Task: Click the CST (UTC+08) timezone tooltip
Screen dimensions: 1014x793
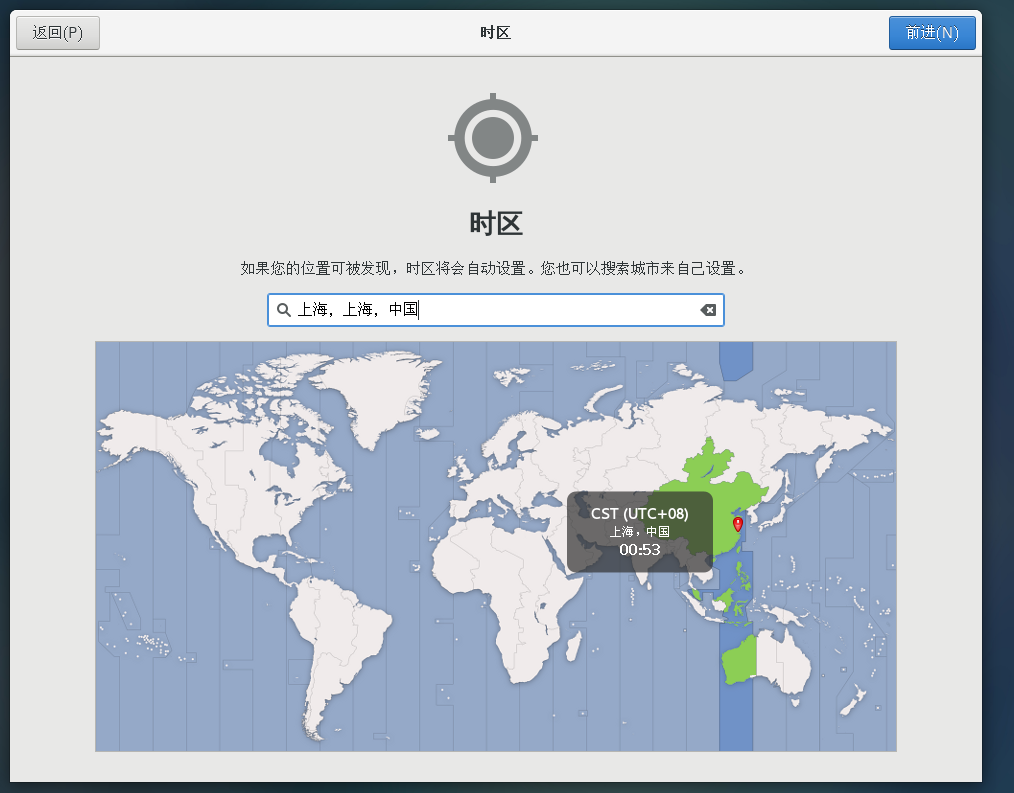Action: pos(640,532)
